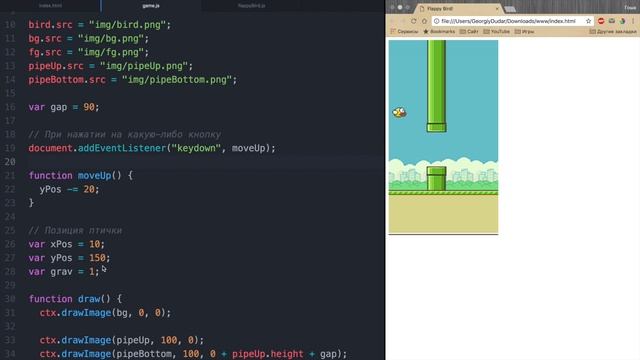
Task: Open a new browser tab
Action: coord(510,9)
